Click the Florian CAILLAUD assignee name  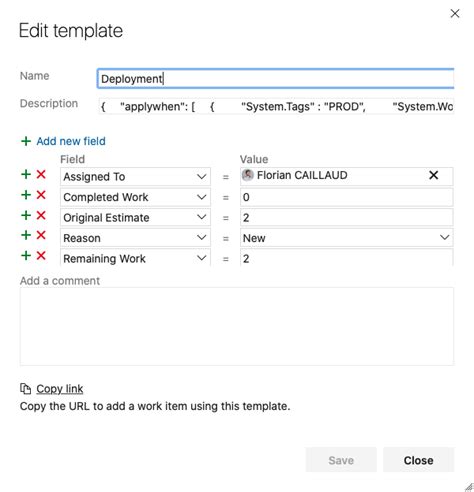pos(302,175)
